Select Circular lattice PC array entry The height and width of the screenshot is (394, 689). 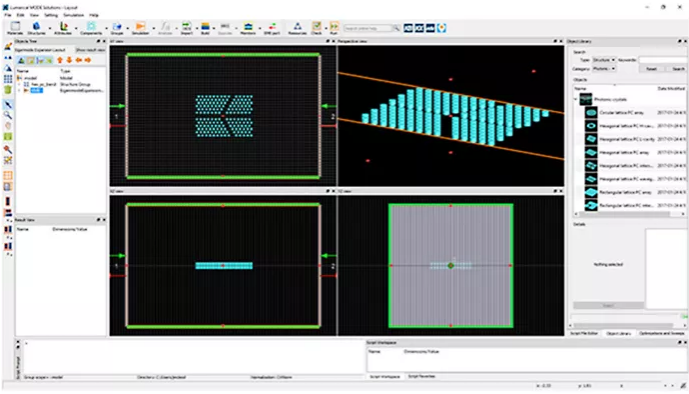click(621, 112)
